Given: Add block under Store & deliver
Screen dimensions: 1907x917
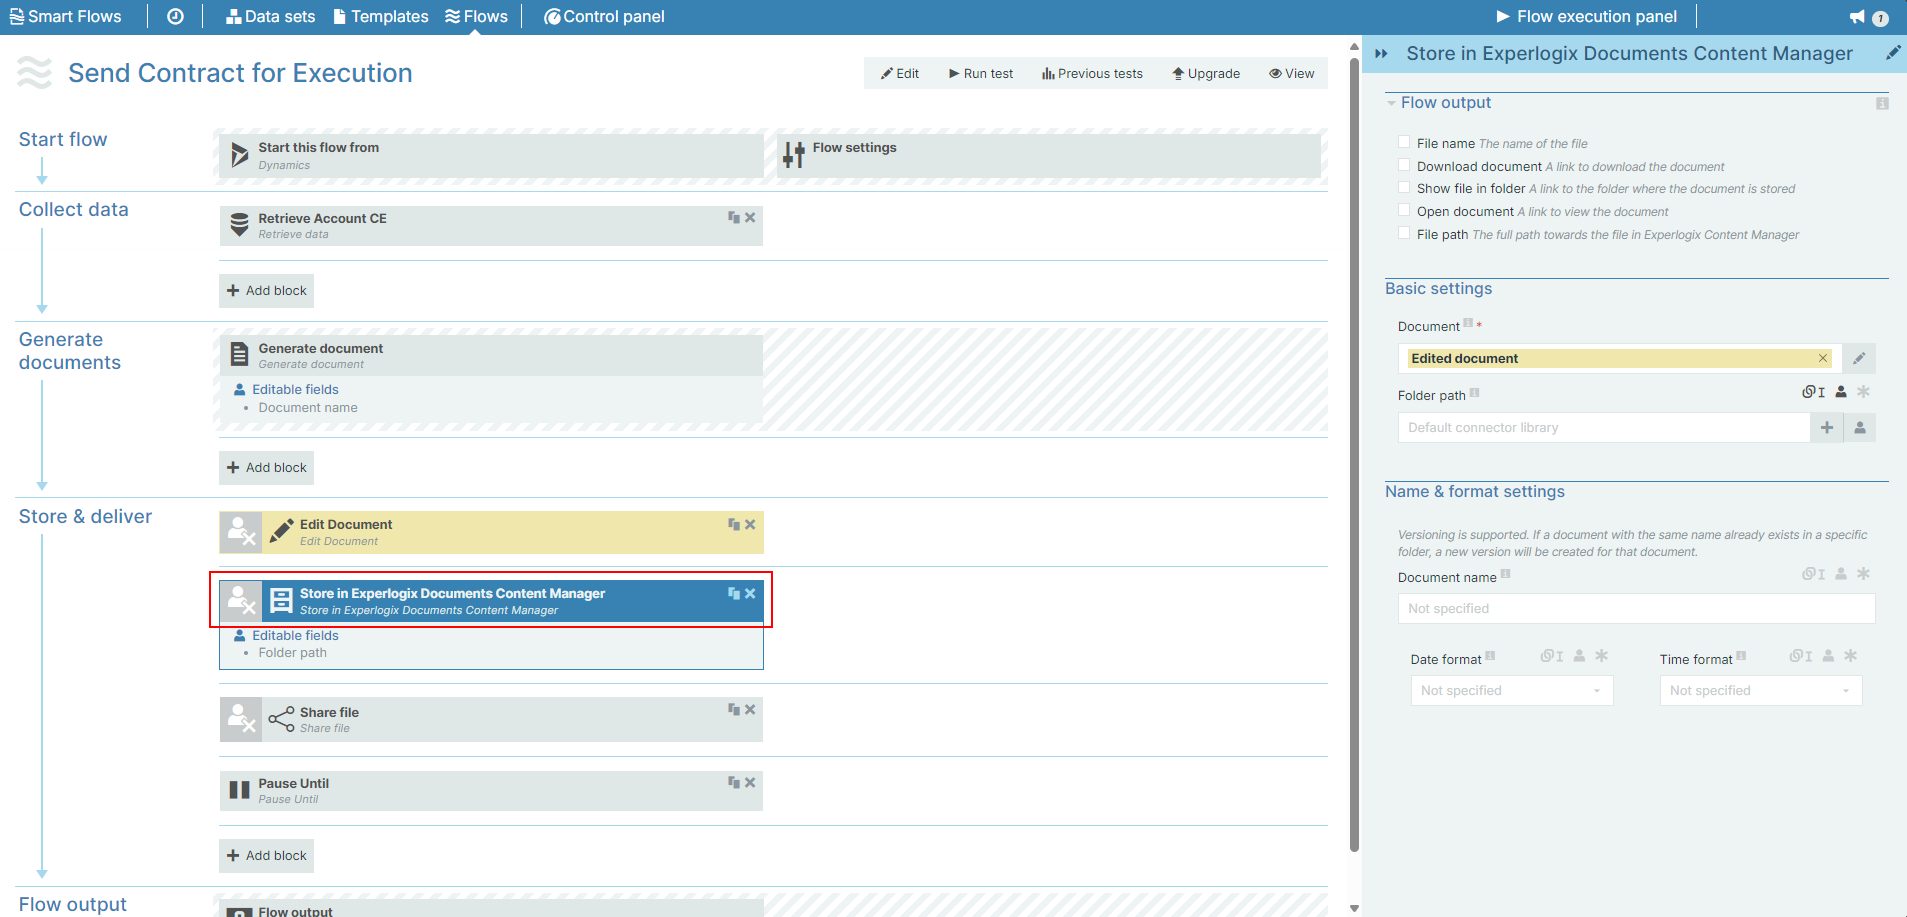Looking at the screenshot, I should [266, 855].
